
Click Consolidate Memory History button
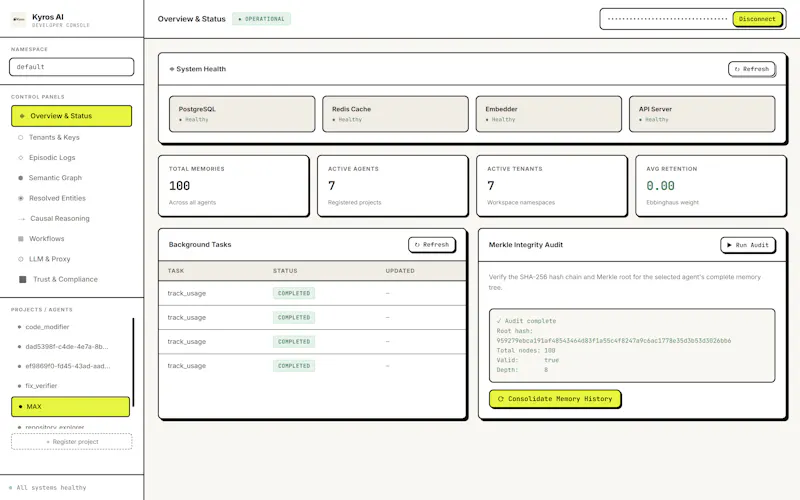[555, 399]
